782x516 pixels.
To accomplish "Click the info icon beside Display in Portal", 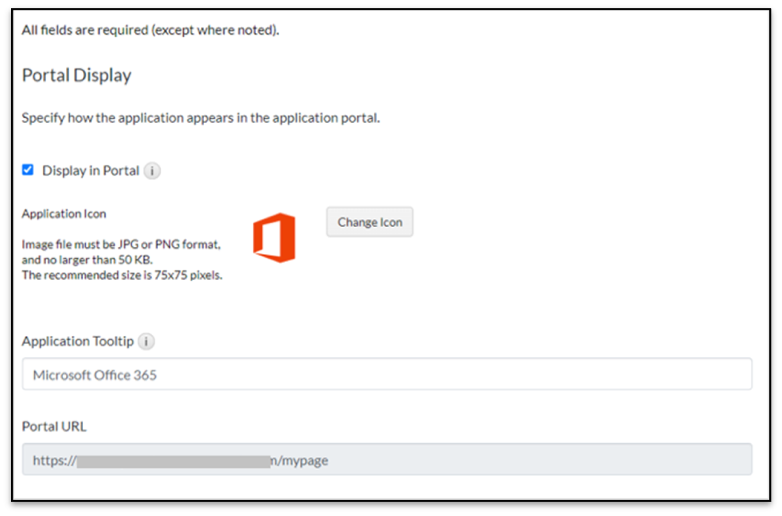I will click(x=152, y=171).
